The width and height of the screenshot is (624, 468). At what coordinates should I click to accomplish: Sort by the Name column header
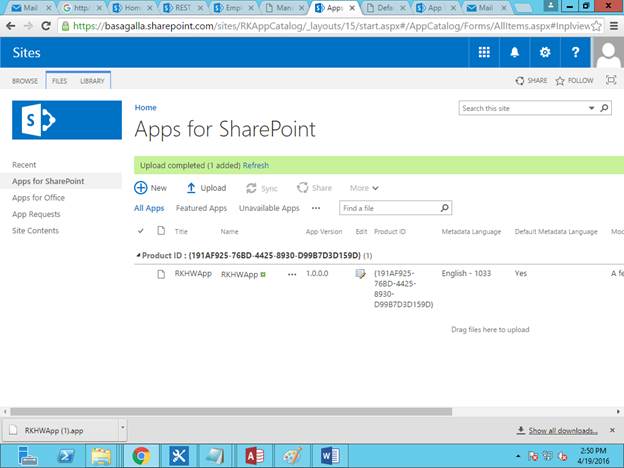[230, 231]
